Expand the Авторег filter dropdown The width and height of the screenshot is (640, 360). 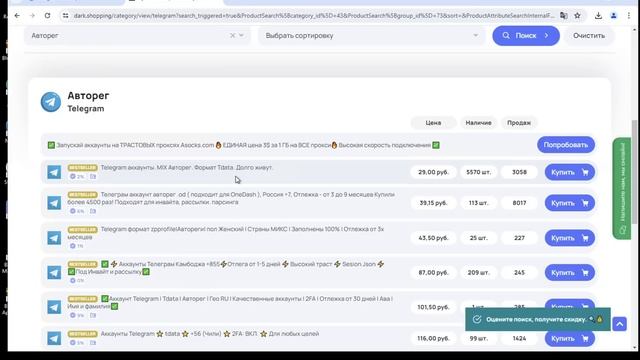[x=242, y=36]
